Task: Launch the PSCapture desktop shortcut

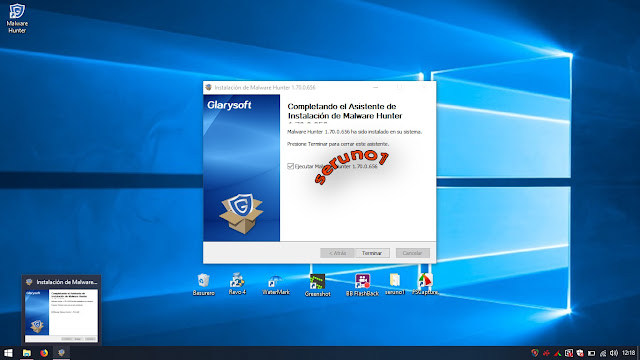Action: click(425, 284)
